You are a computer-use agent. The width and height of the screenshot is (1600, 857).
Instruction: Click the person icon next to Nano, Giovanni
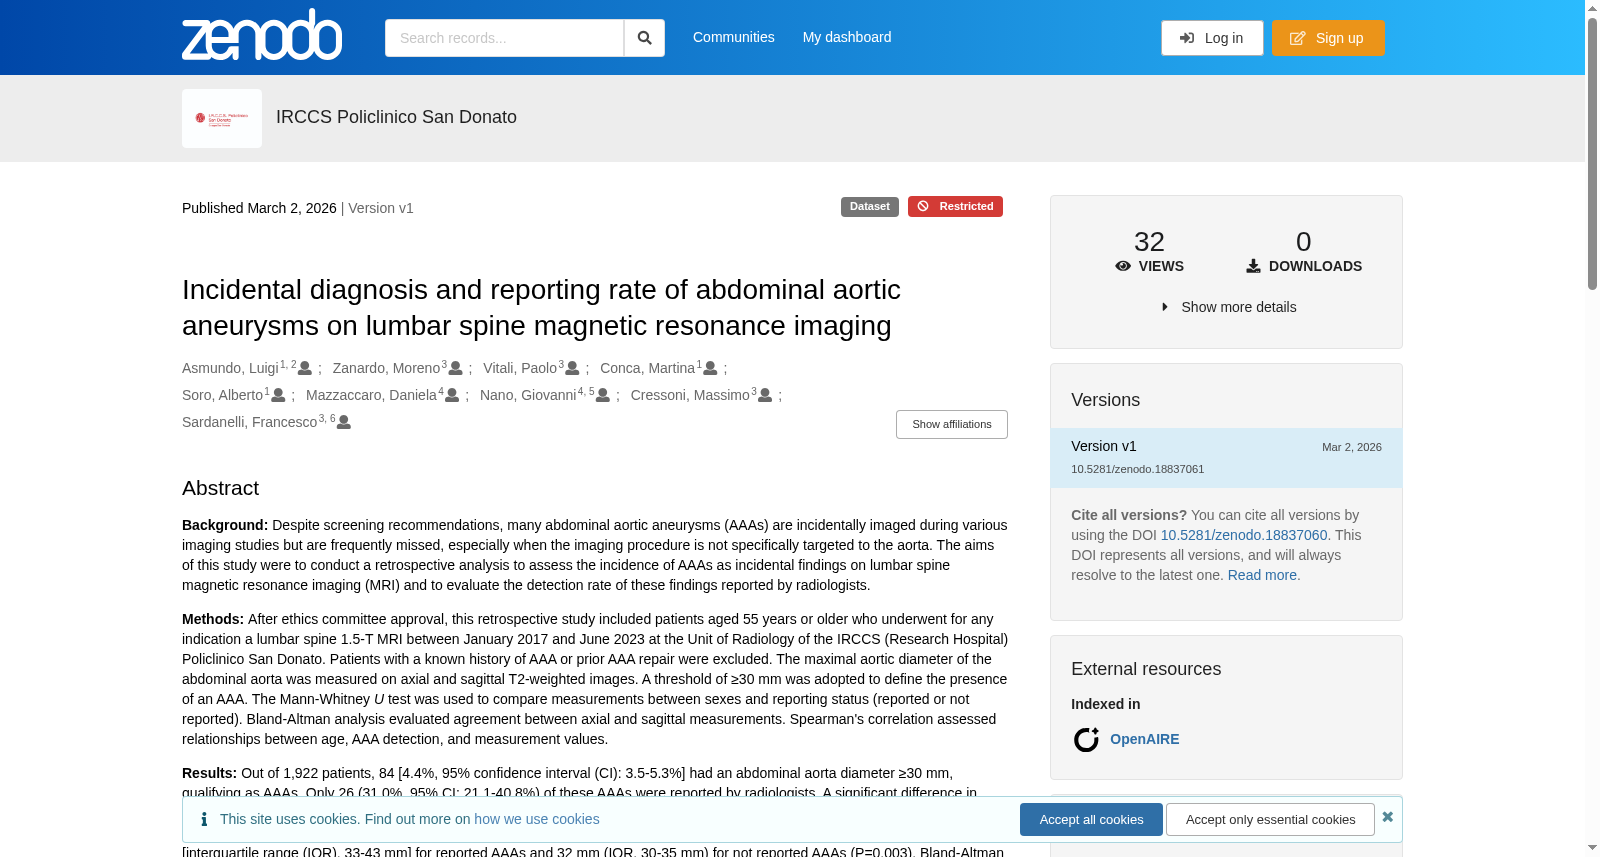[603, 396]
